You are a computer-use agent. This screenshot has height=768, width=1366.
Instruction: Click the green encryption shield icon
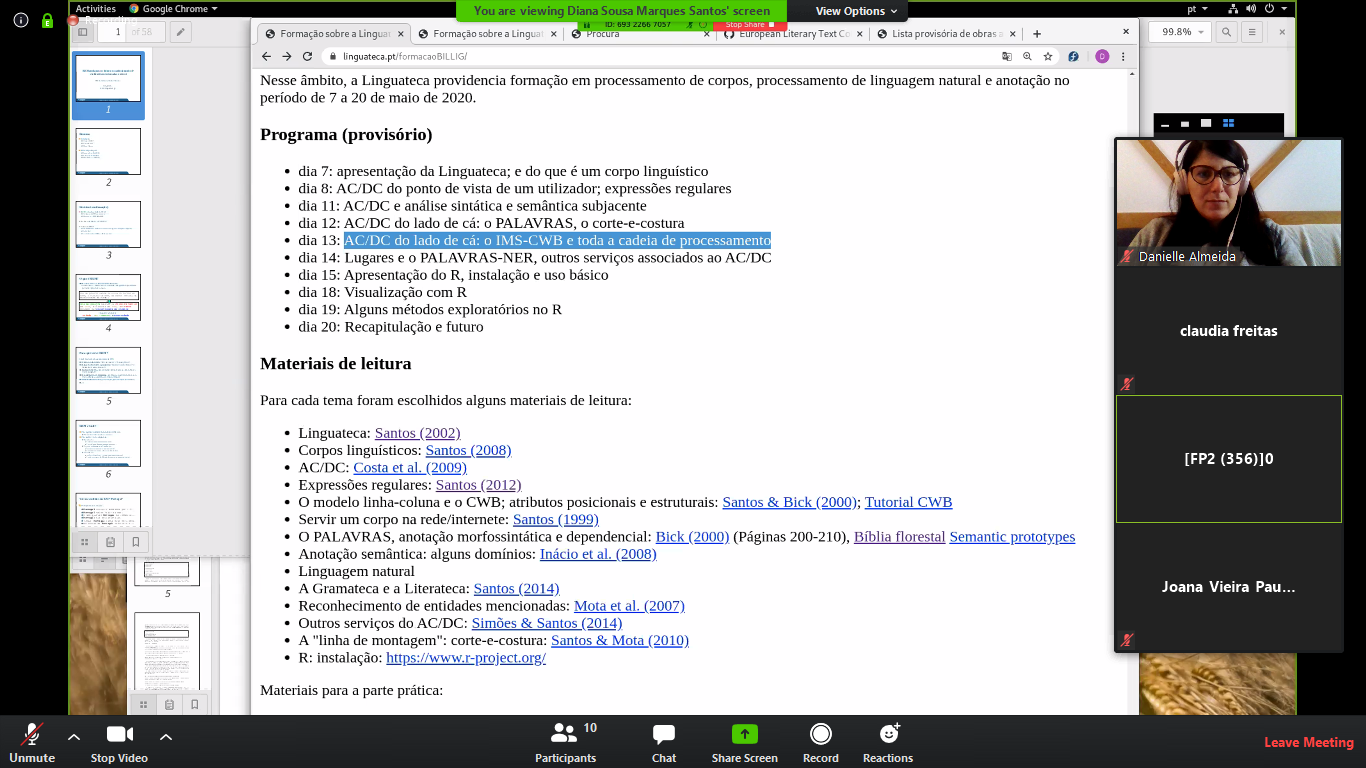(x=47, y=19)
